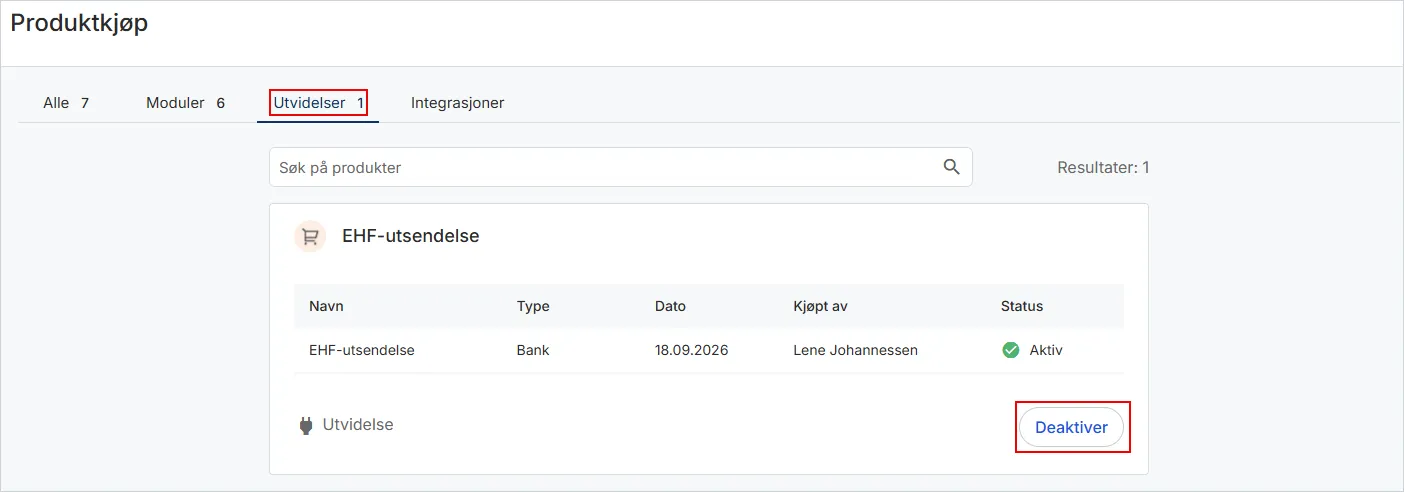Click the date 18.09.2026
The width and height of the screenshot is (1404, 492).
click(691, 351)
